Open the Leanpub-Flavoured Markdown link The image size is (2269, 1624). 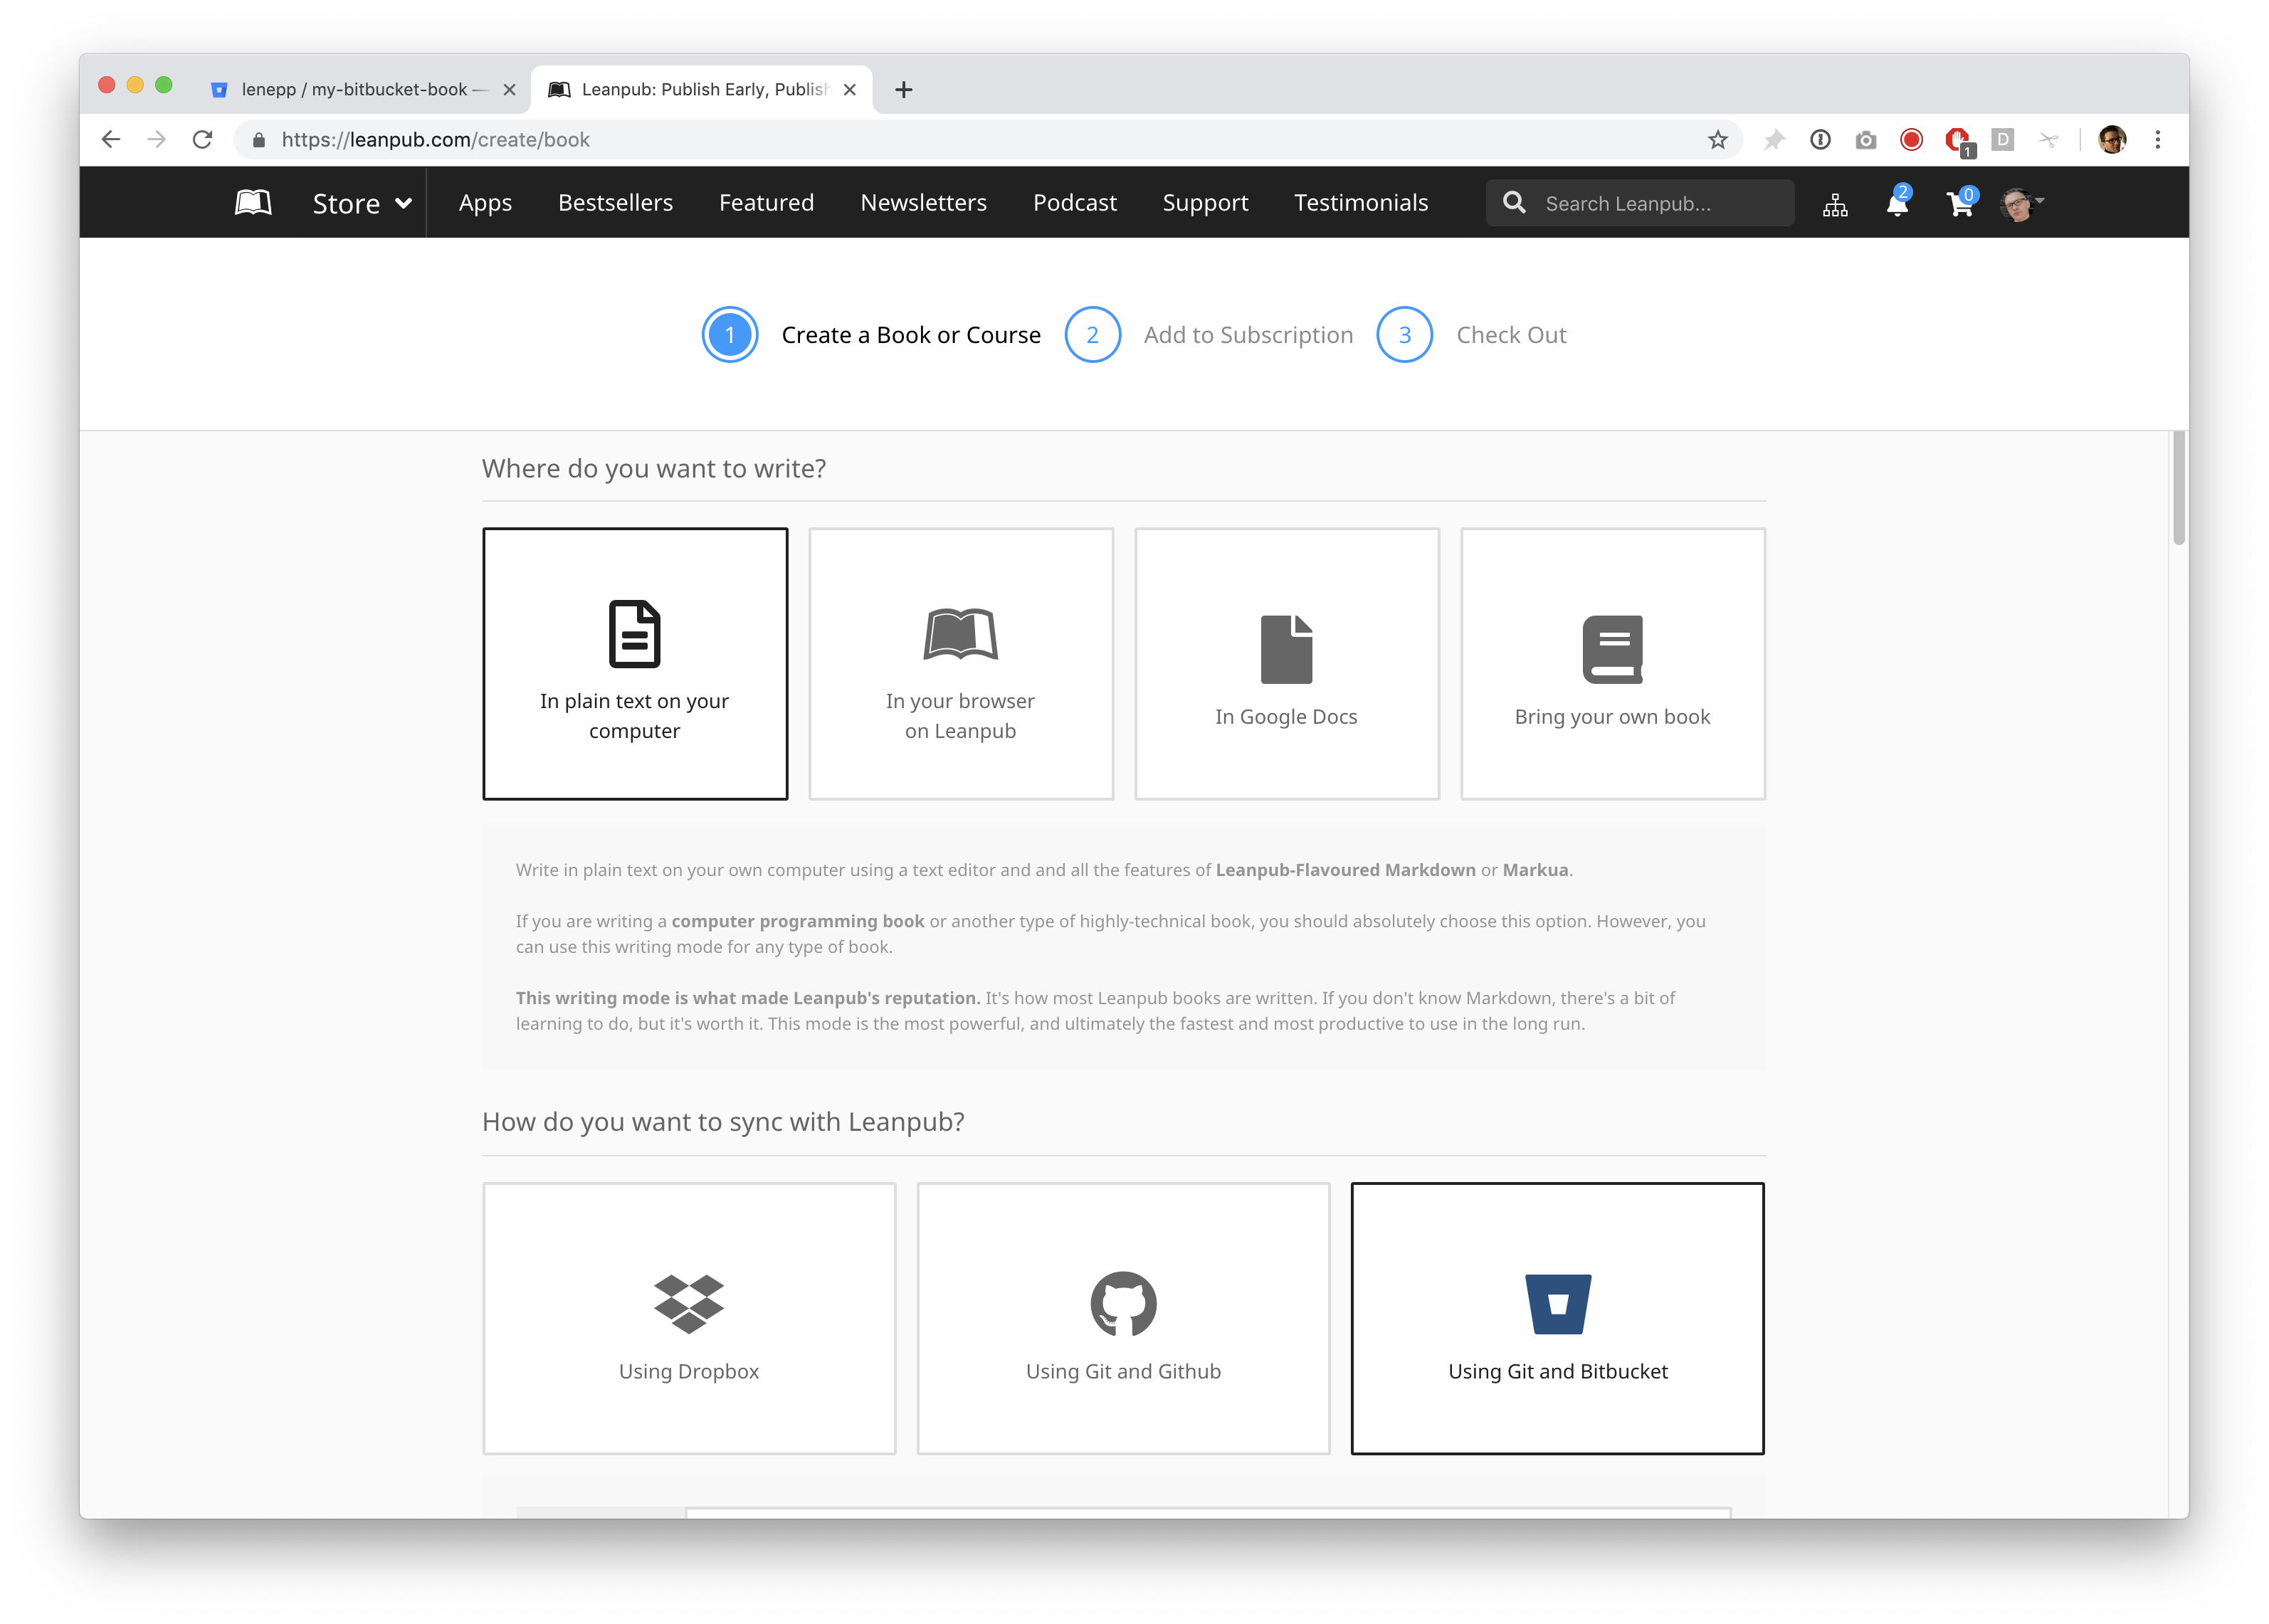1345,870
